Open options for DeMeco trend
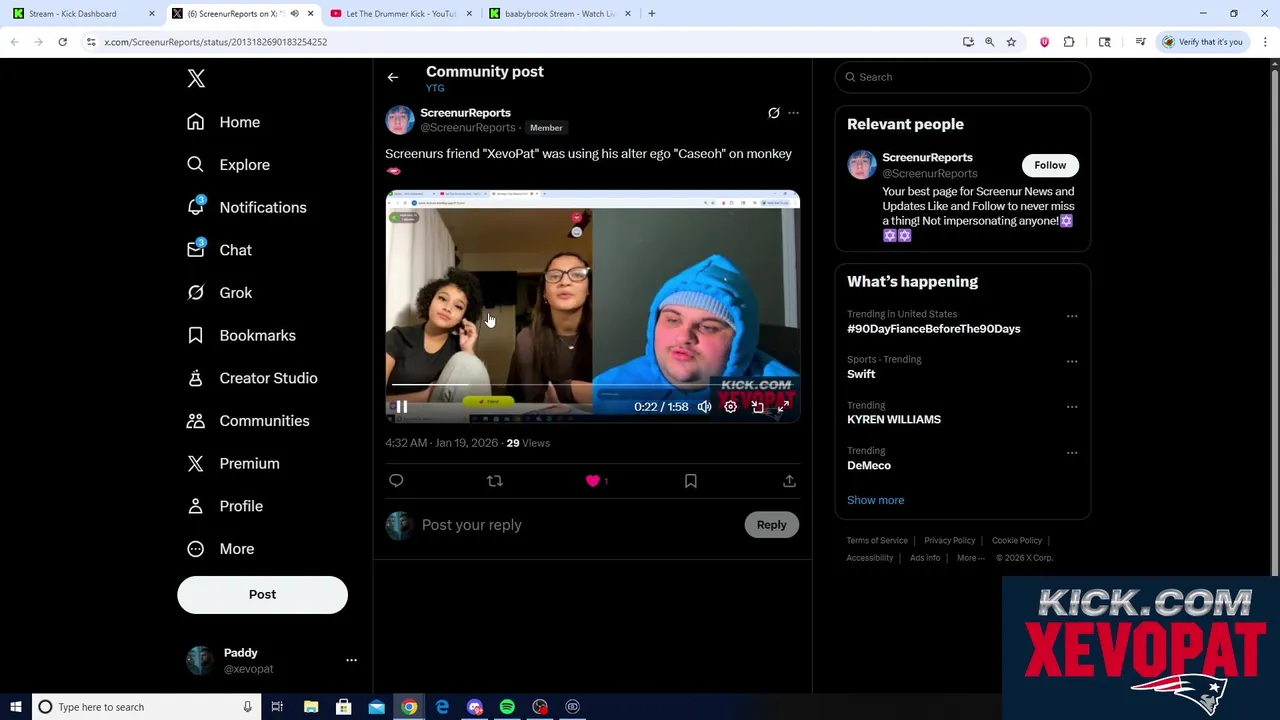This screenshot has width=1280, height=720. point(1072,452)
